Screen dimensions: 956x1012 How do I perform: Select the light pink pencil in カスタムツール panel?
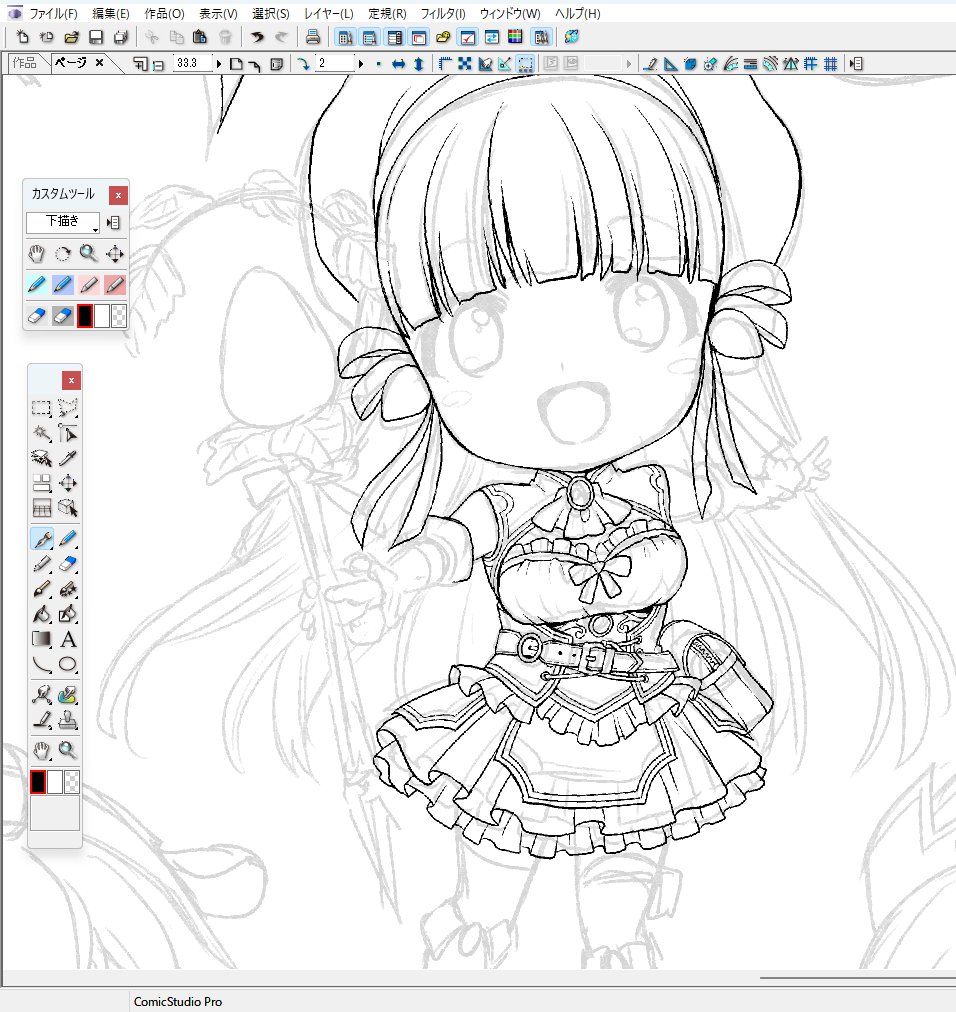pos(88,285)
